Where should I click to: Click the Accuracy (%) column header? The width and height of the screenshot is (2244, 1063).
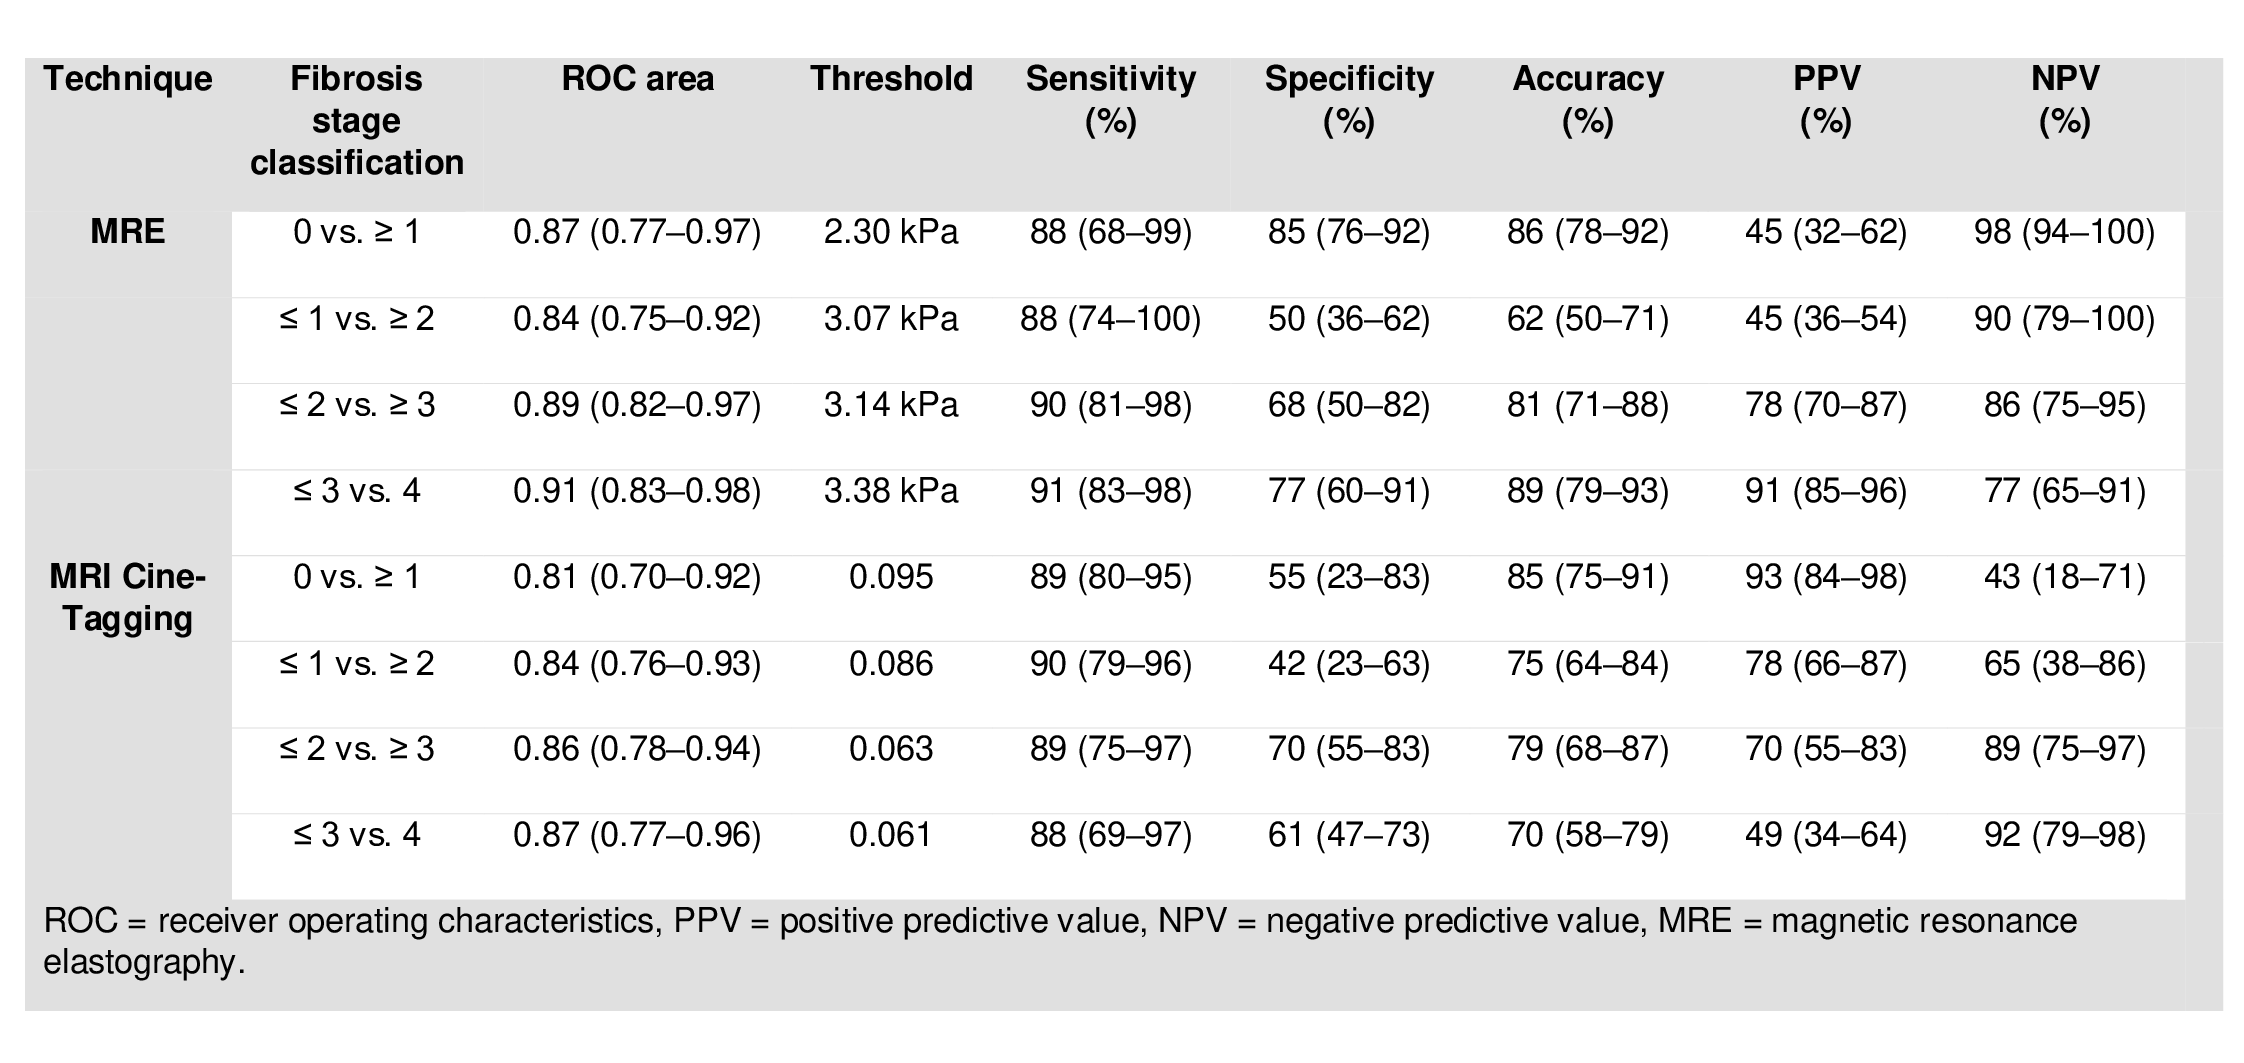pos(1588,100)
